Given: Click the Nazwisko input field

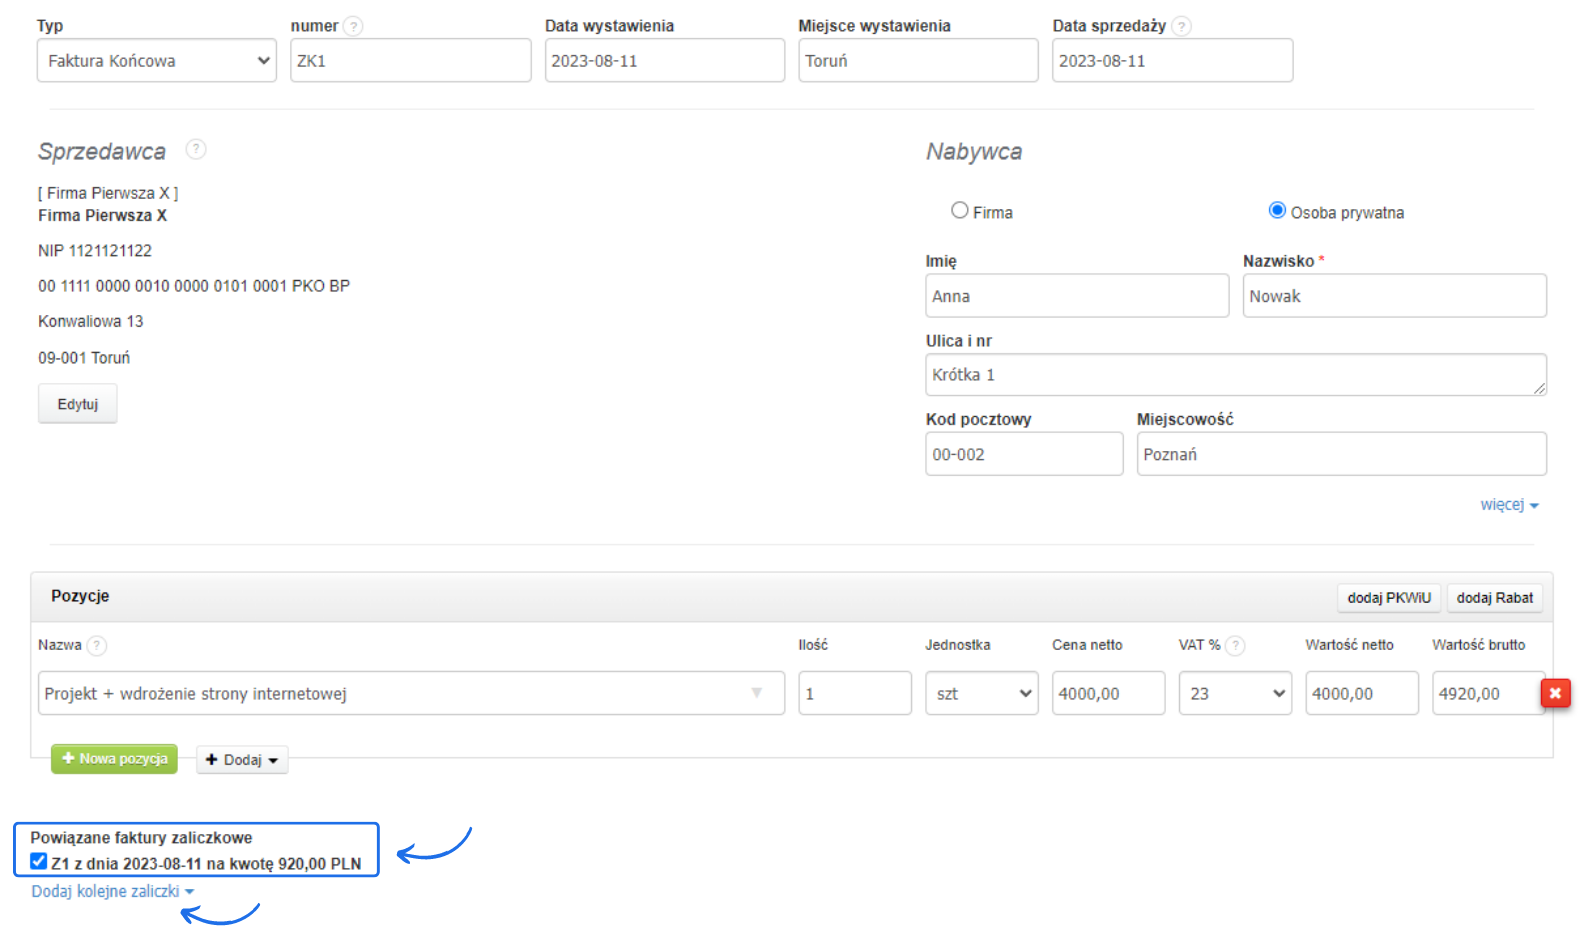Looking at the screenshot, I should pyautogui.click(x=1394, y=296).
